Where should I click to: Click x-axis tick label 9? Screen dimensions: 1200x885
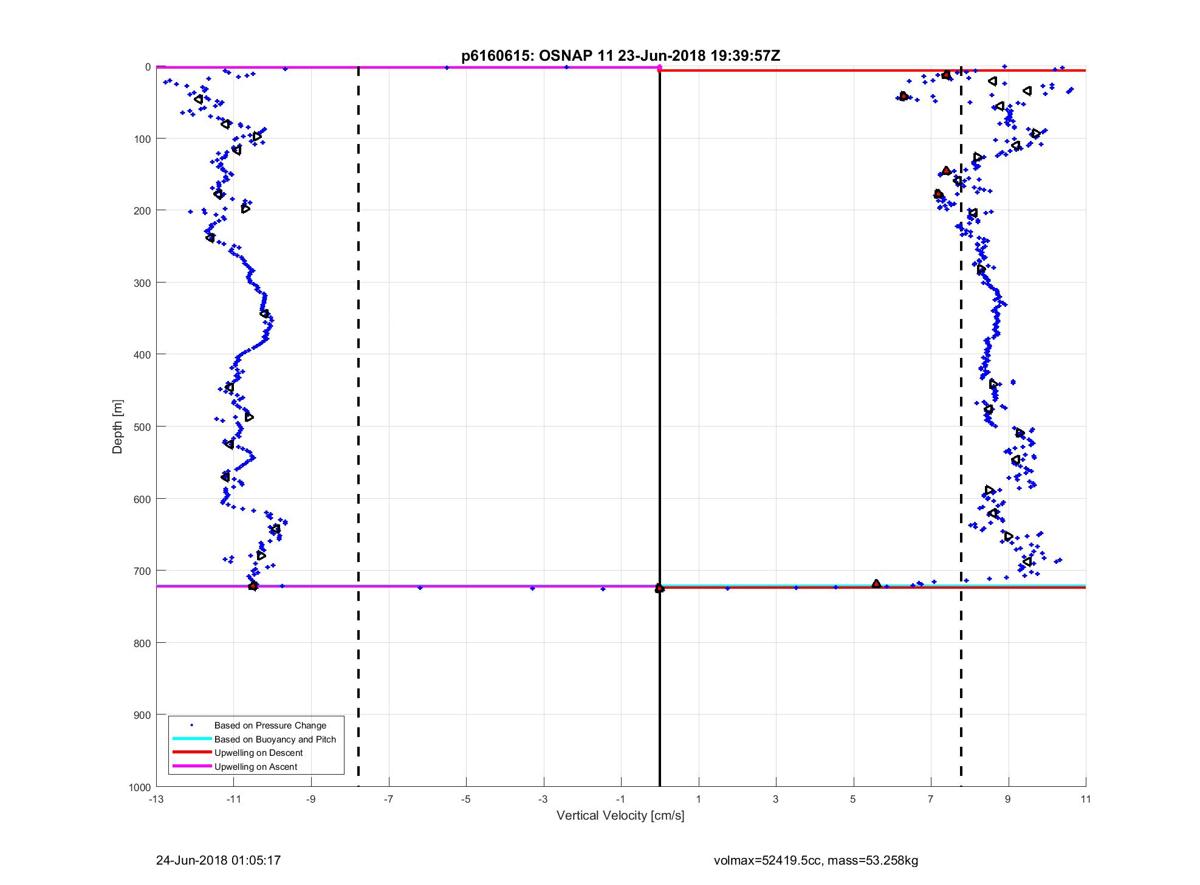(x=1008, y=799)
